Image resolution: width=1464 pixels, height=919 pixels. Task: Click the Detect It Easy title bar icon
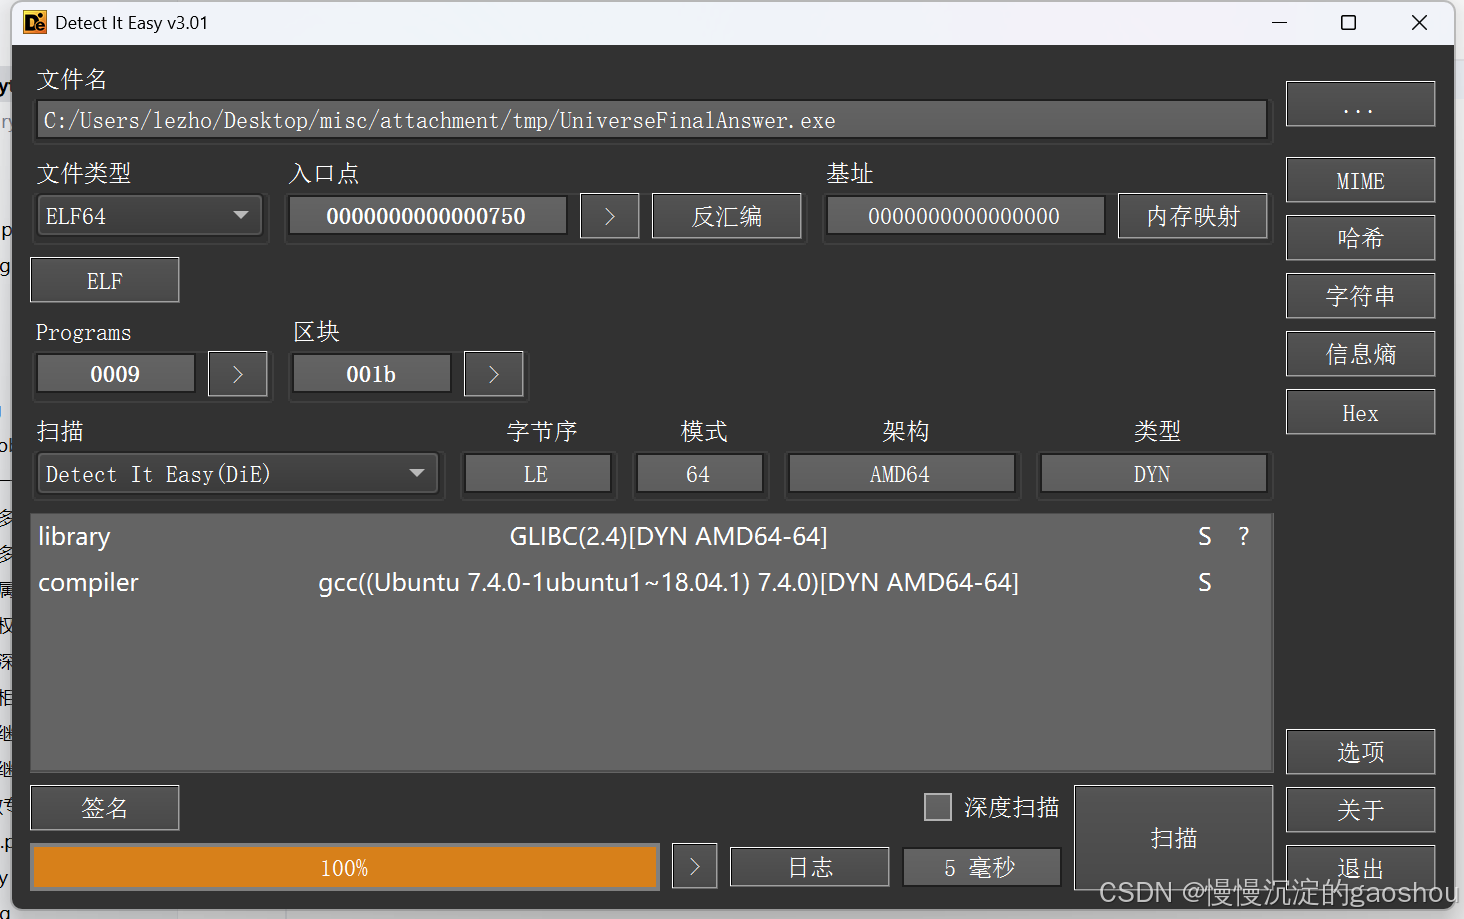tap(35, 22)
